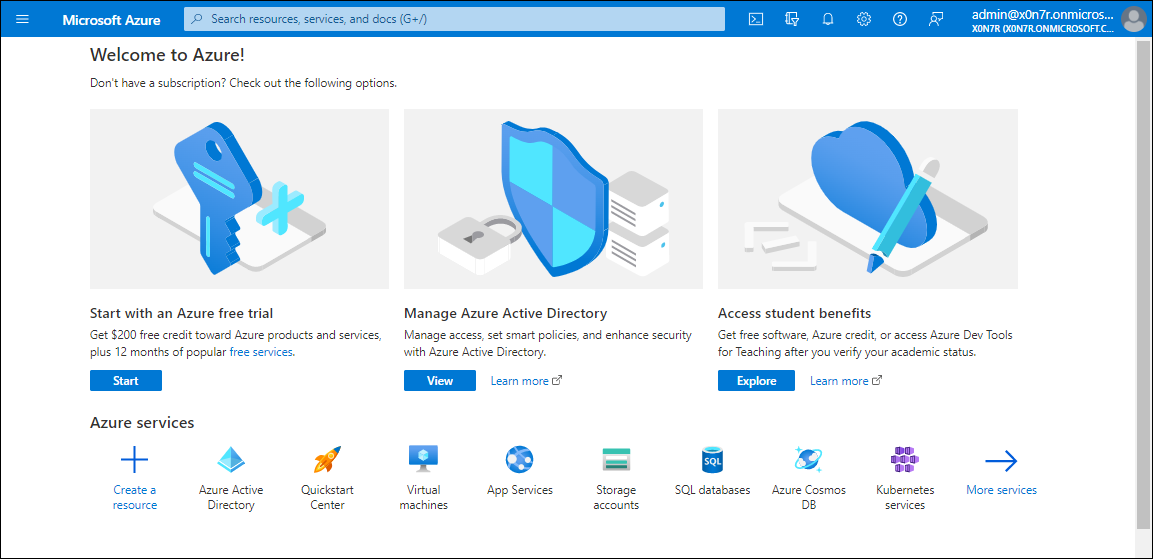This screenshot has width=1153, height=559.
Task: Click Explore under Access student benefits
Action: tap(756, 380)
